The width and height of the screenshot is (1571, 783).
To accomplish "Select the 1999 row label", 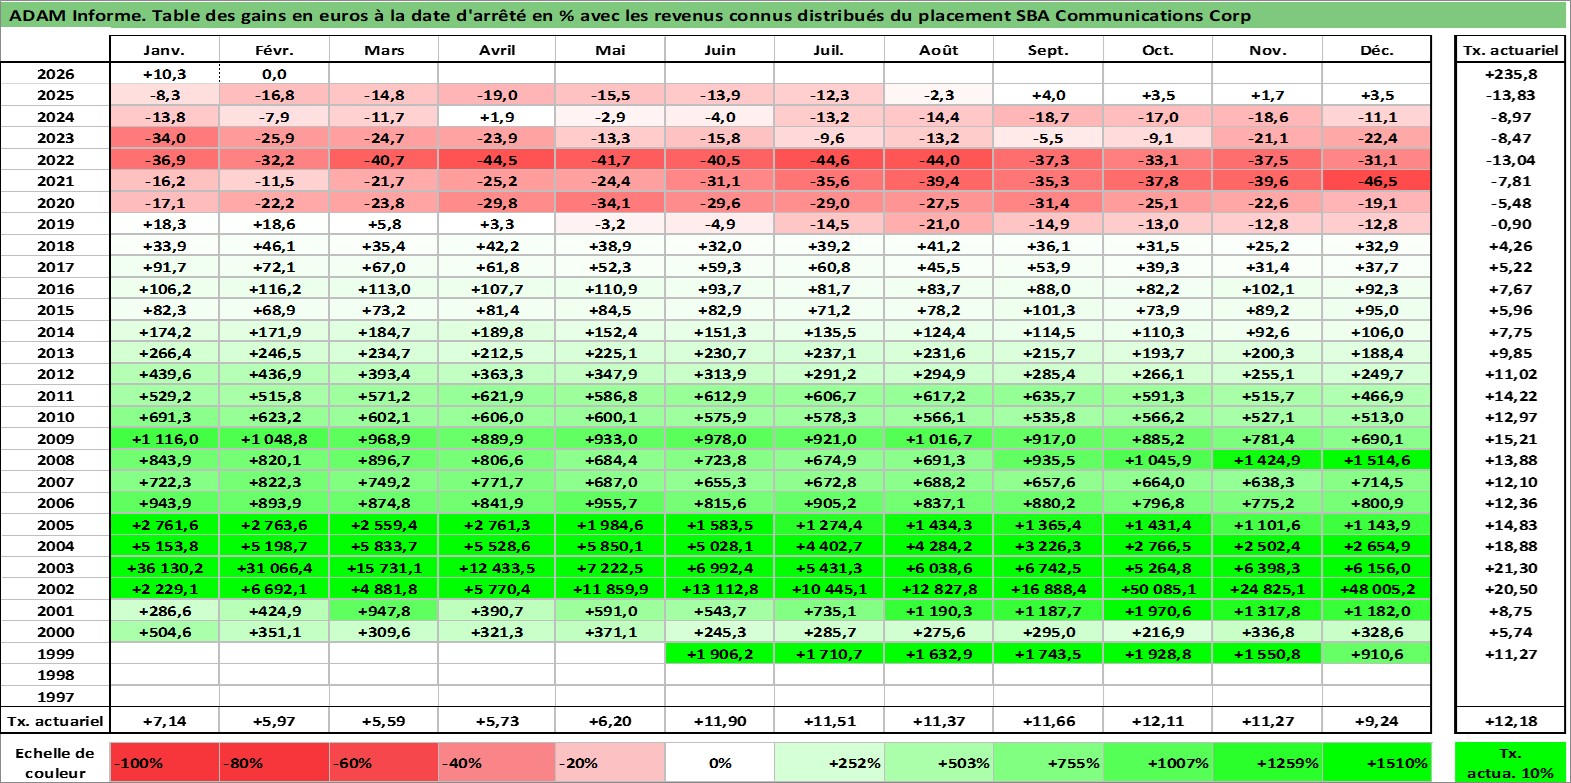I will pos(55,653).
